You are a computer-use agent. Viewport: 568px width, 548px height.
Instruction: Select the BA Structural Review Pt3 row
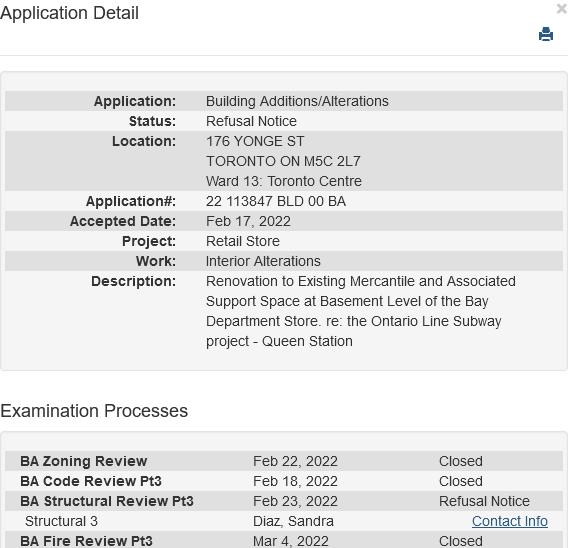pyautogui.click(x=284, y=501)
